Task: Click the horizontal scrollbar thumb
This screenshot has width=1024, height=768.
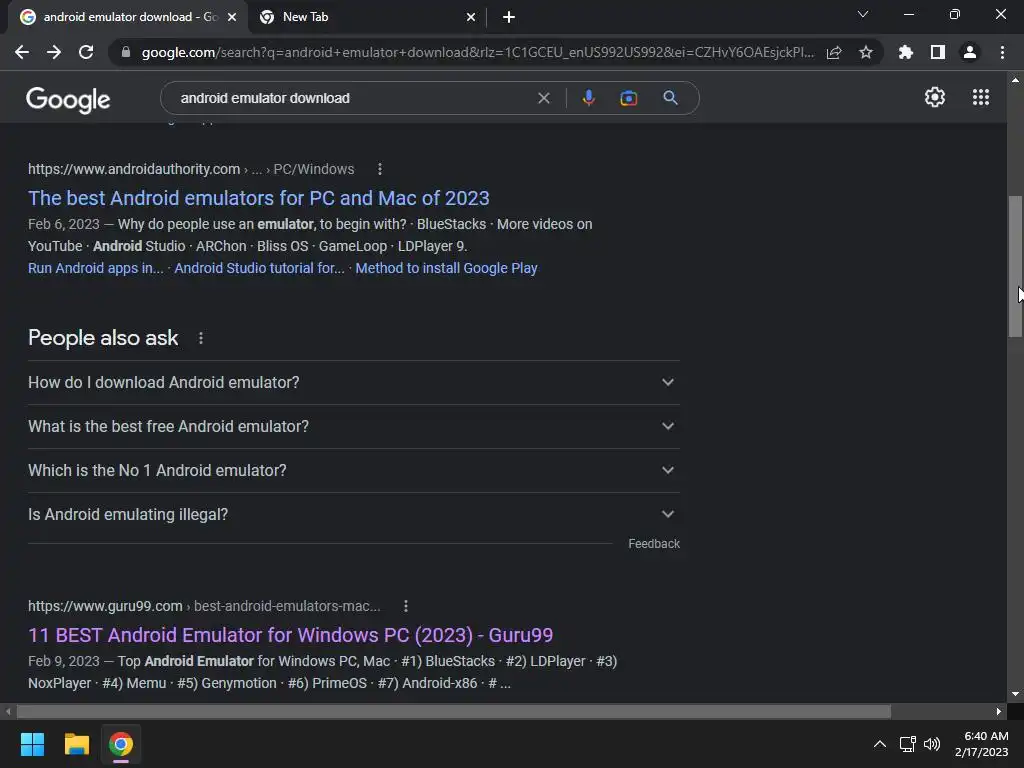Action: 454,711
